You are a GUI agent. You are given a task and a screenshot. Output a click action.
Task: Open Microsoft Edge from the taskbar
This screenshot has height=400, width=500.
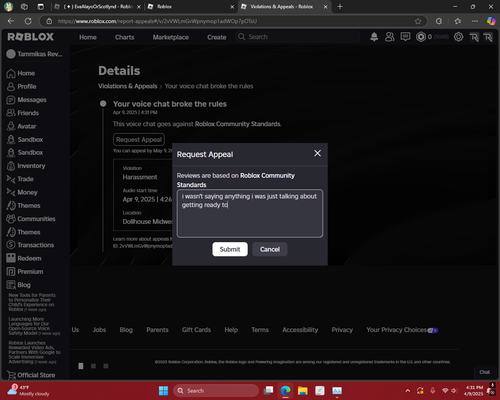click(285, 390)
